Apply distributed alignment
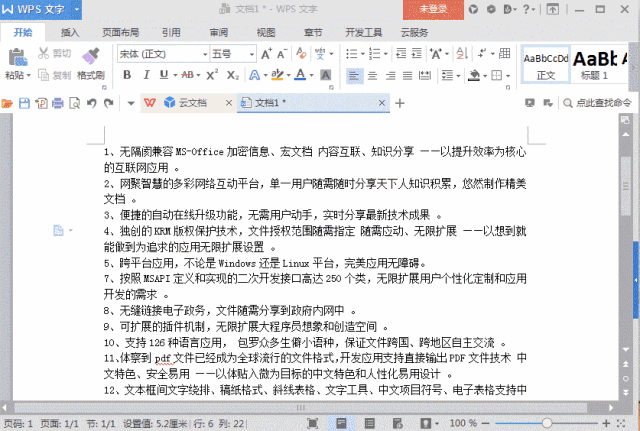The width and height of the screenshot is (640, 431). coord(425,76)
